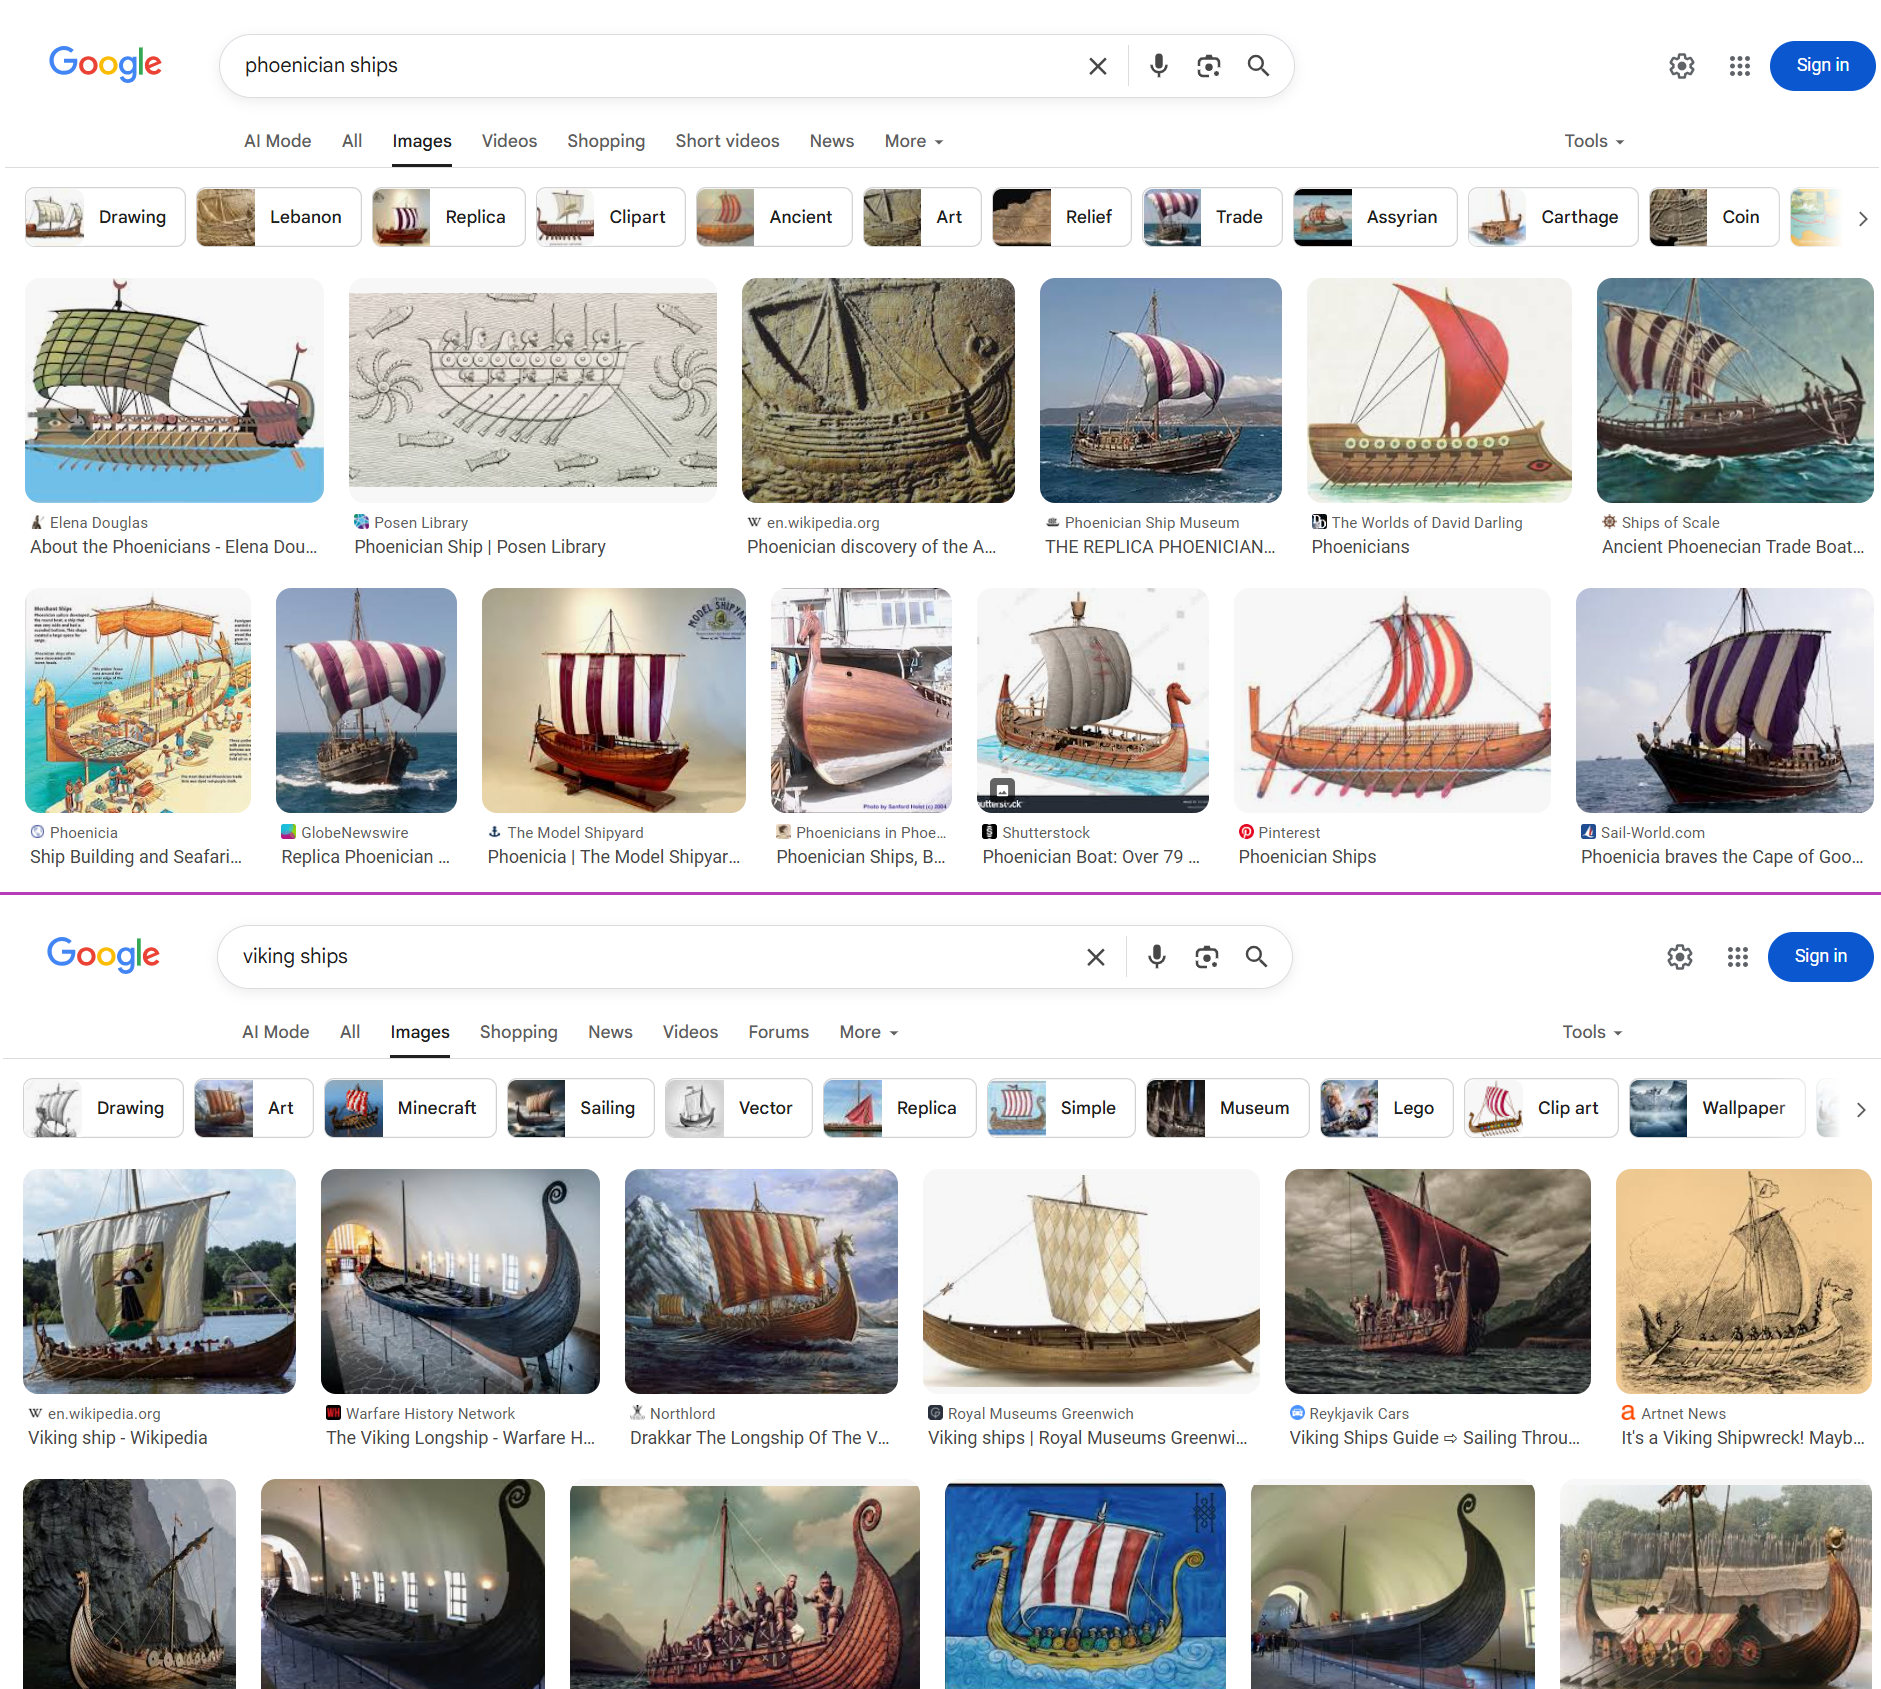The image size is (1881, 1689).
Task: Open Google apps grid in phoenician ships page
Action: point(1740,66)
